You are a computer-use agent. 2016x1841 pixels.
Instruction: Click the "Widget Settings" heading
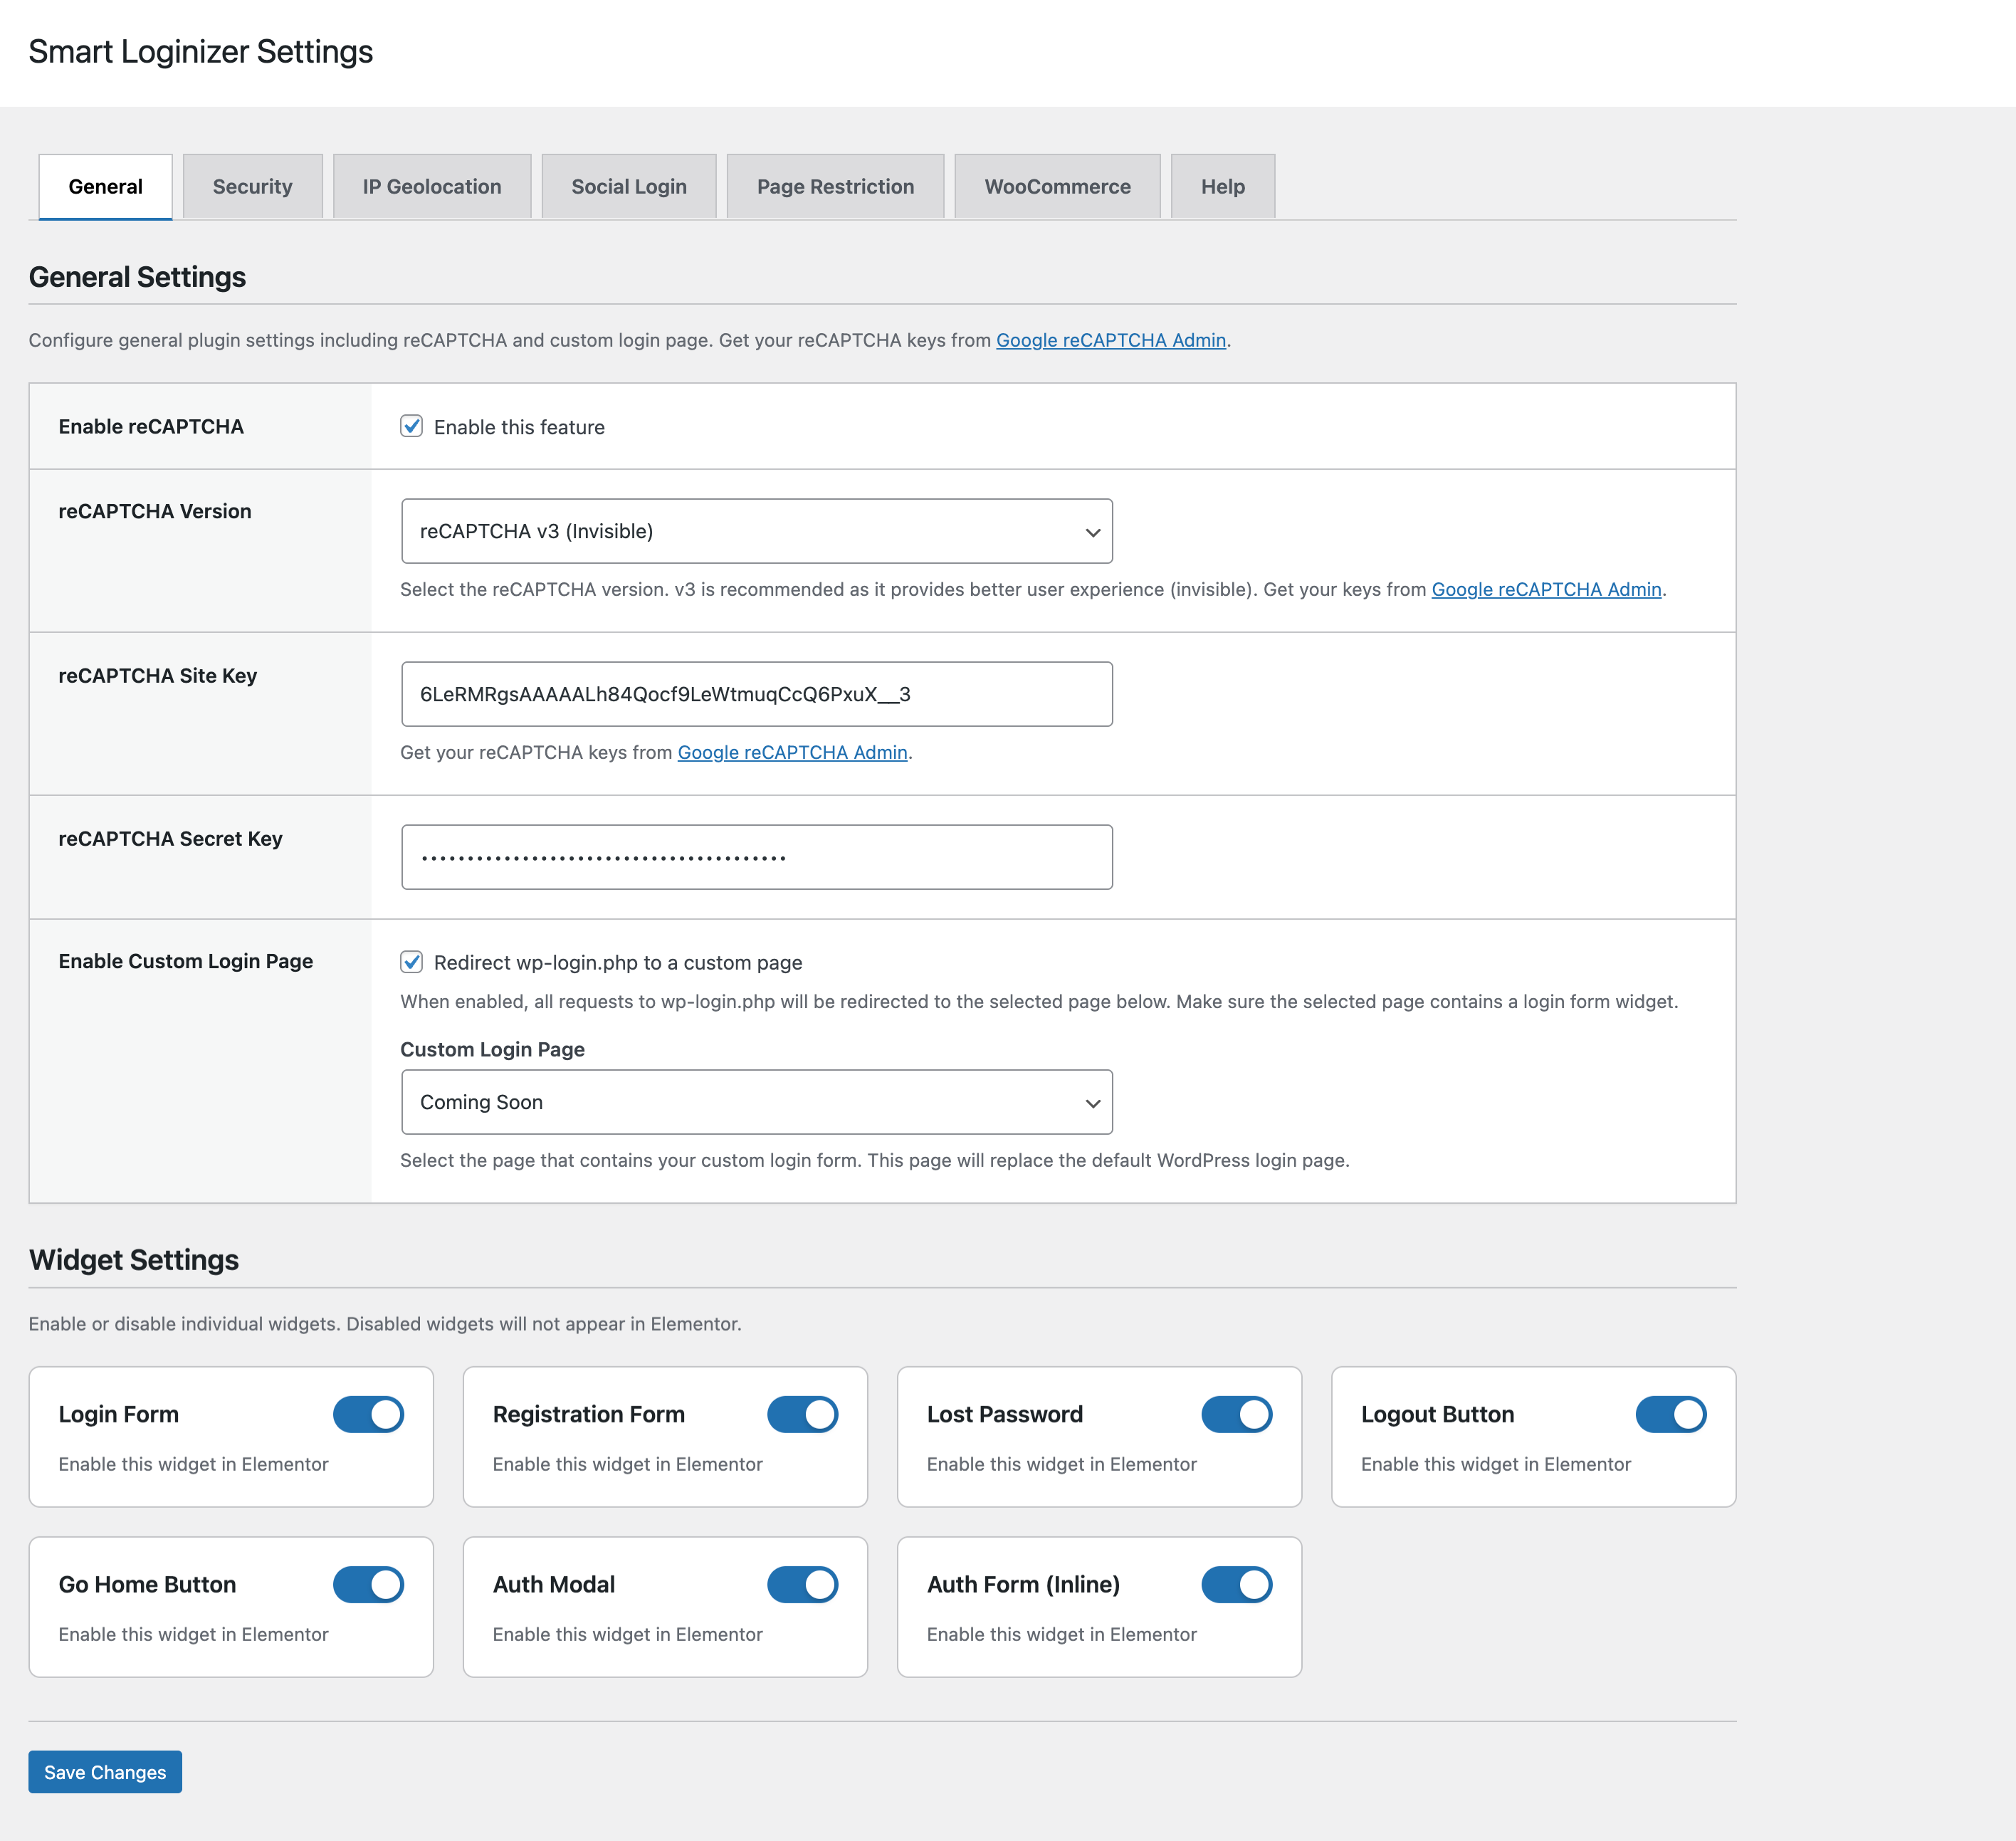coord(134,1260)
